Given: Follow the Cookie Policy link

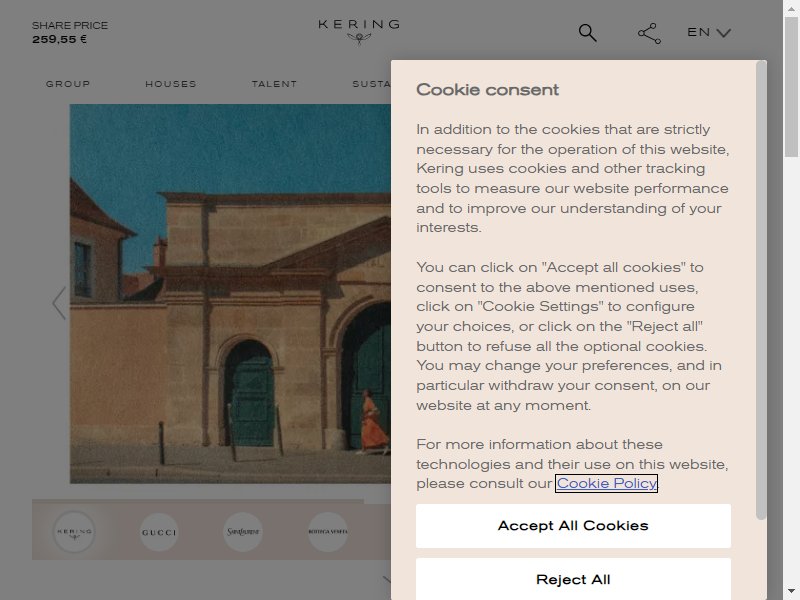Looking at the screenshot, I should click(606, 483).
